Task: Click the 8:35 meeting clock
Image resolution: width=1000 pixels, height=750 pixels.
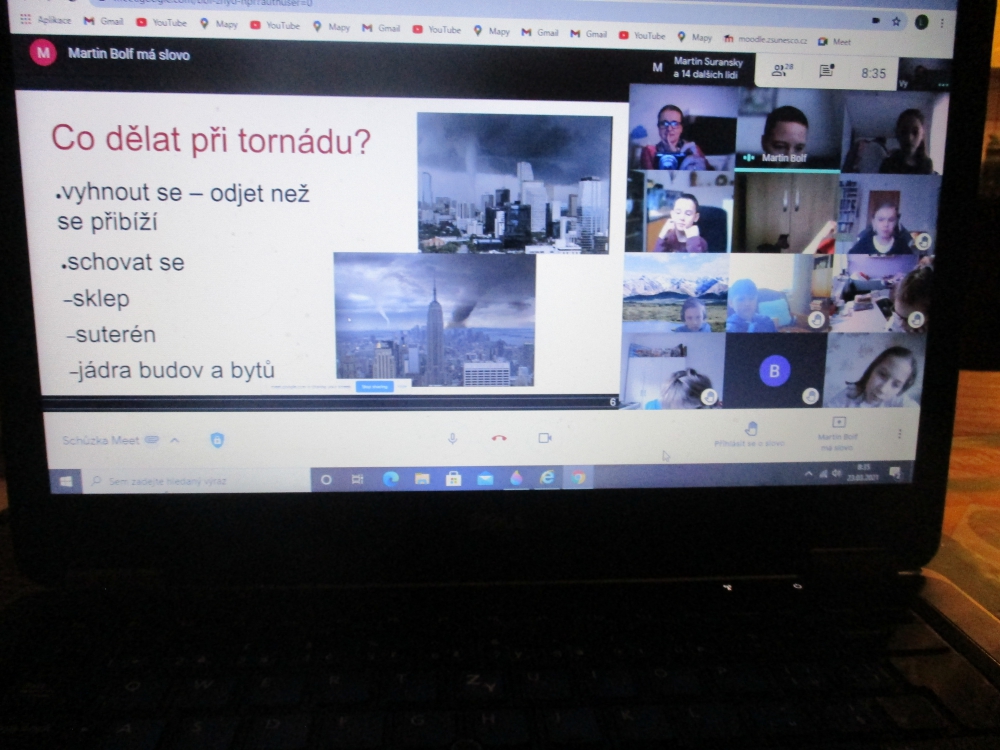Action: click(x=873, y=73)
